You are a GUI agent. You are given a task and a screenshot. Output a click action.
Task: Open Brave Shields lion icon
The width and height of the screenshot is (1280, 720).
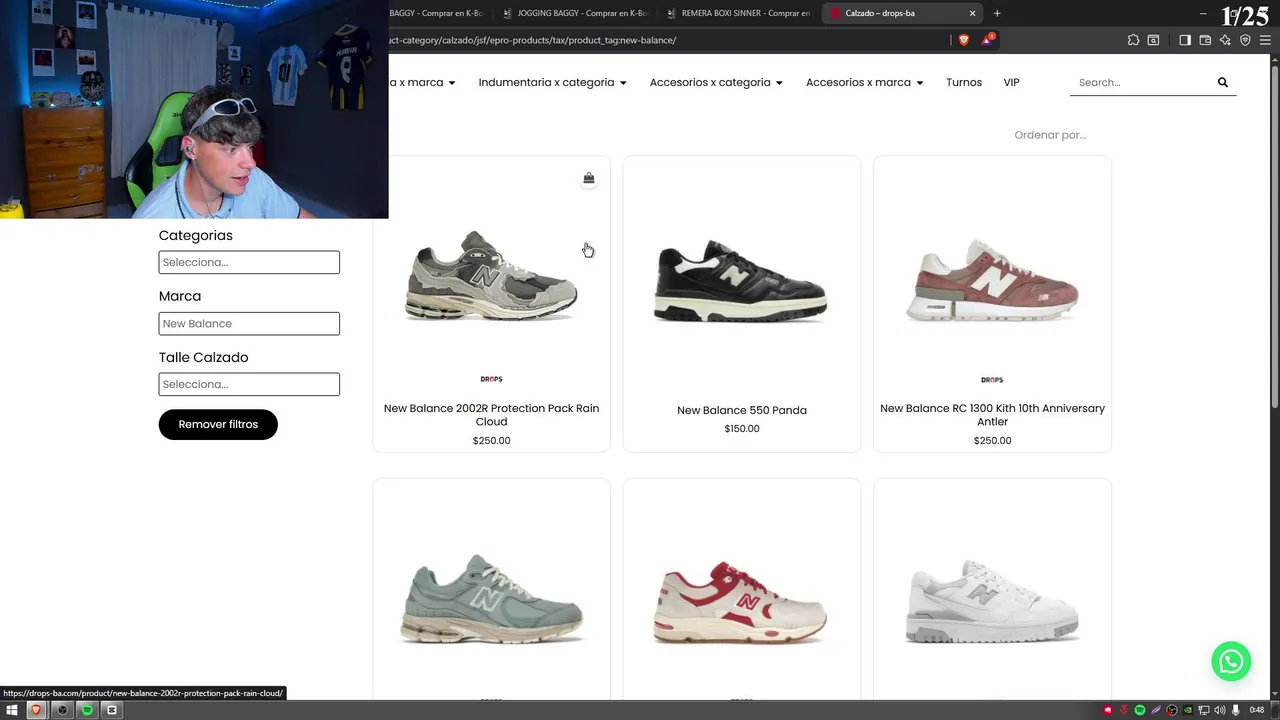[x=964, y=40]
